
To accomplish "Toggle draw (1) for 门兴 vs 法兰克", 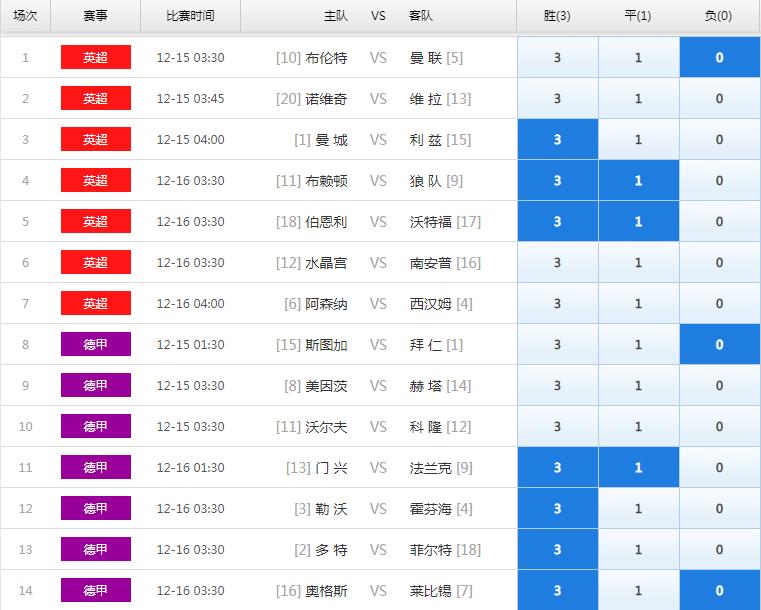I will (639, 468).
